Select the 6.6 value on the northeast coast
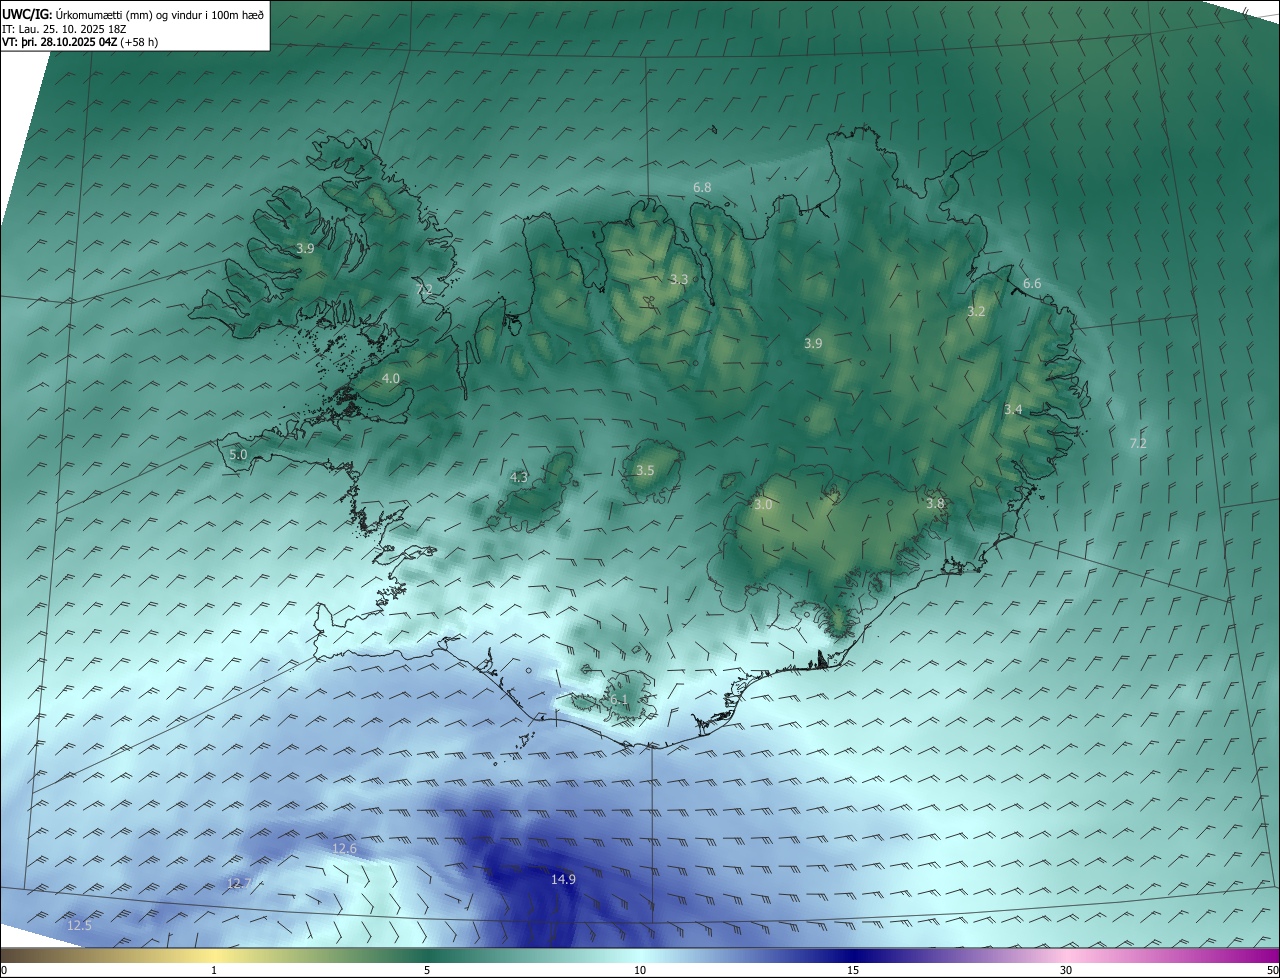This screenshot has width=1280, height=978. click(1032, 284)
